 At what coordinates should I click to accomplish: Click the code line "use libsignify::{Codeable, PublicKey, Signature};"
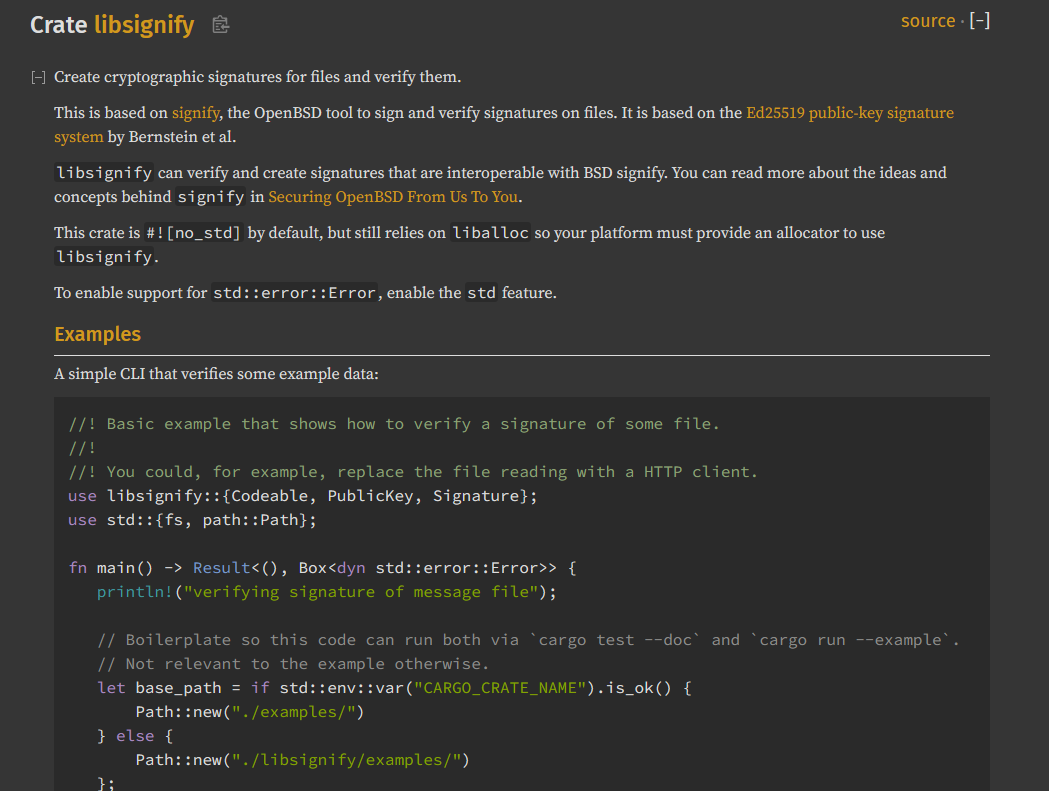[302, 496]
